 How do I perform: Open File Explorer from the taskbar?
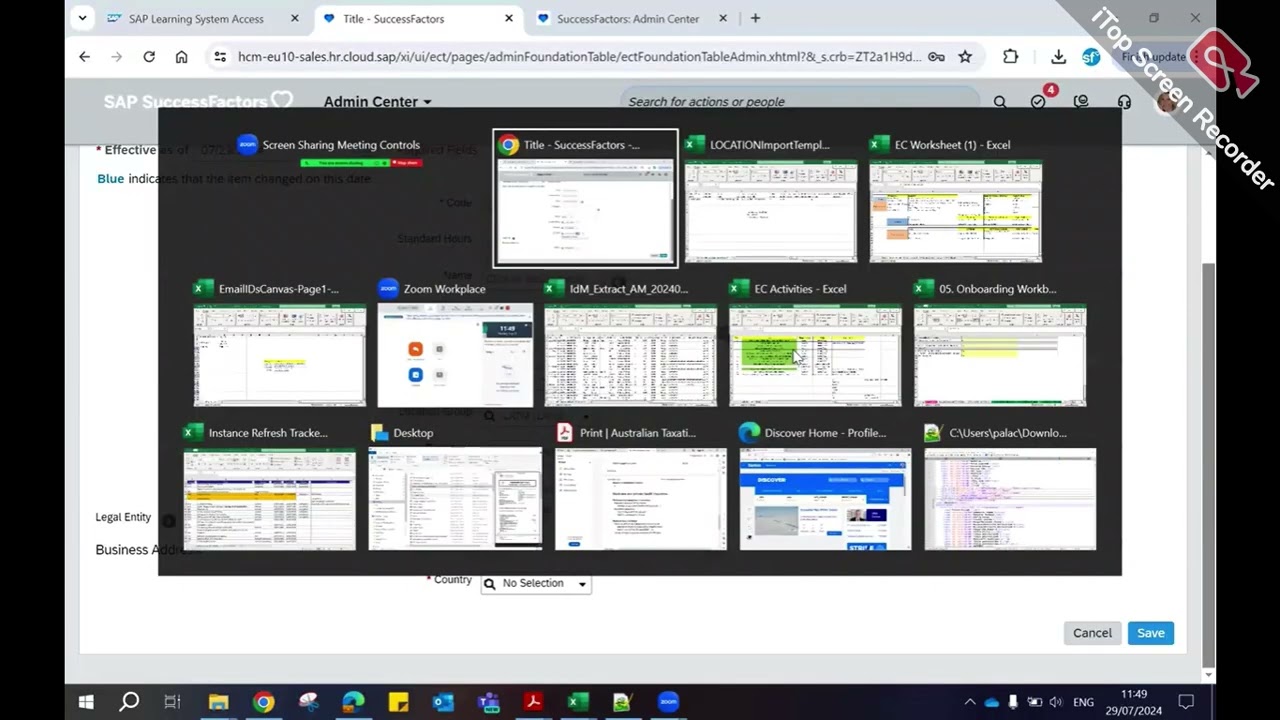click(x=218, y=702)
